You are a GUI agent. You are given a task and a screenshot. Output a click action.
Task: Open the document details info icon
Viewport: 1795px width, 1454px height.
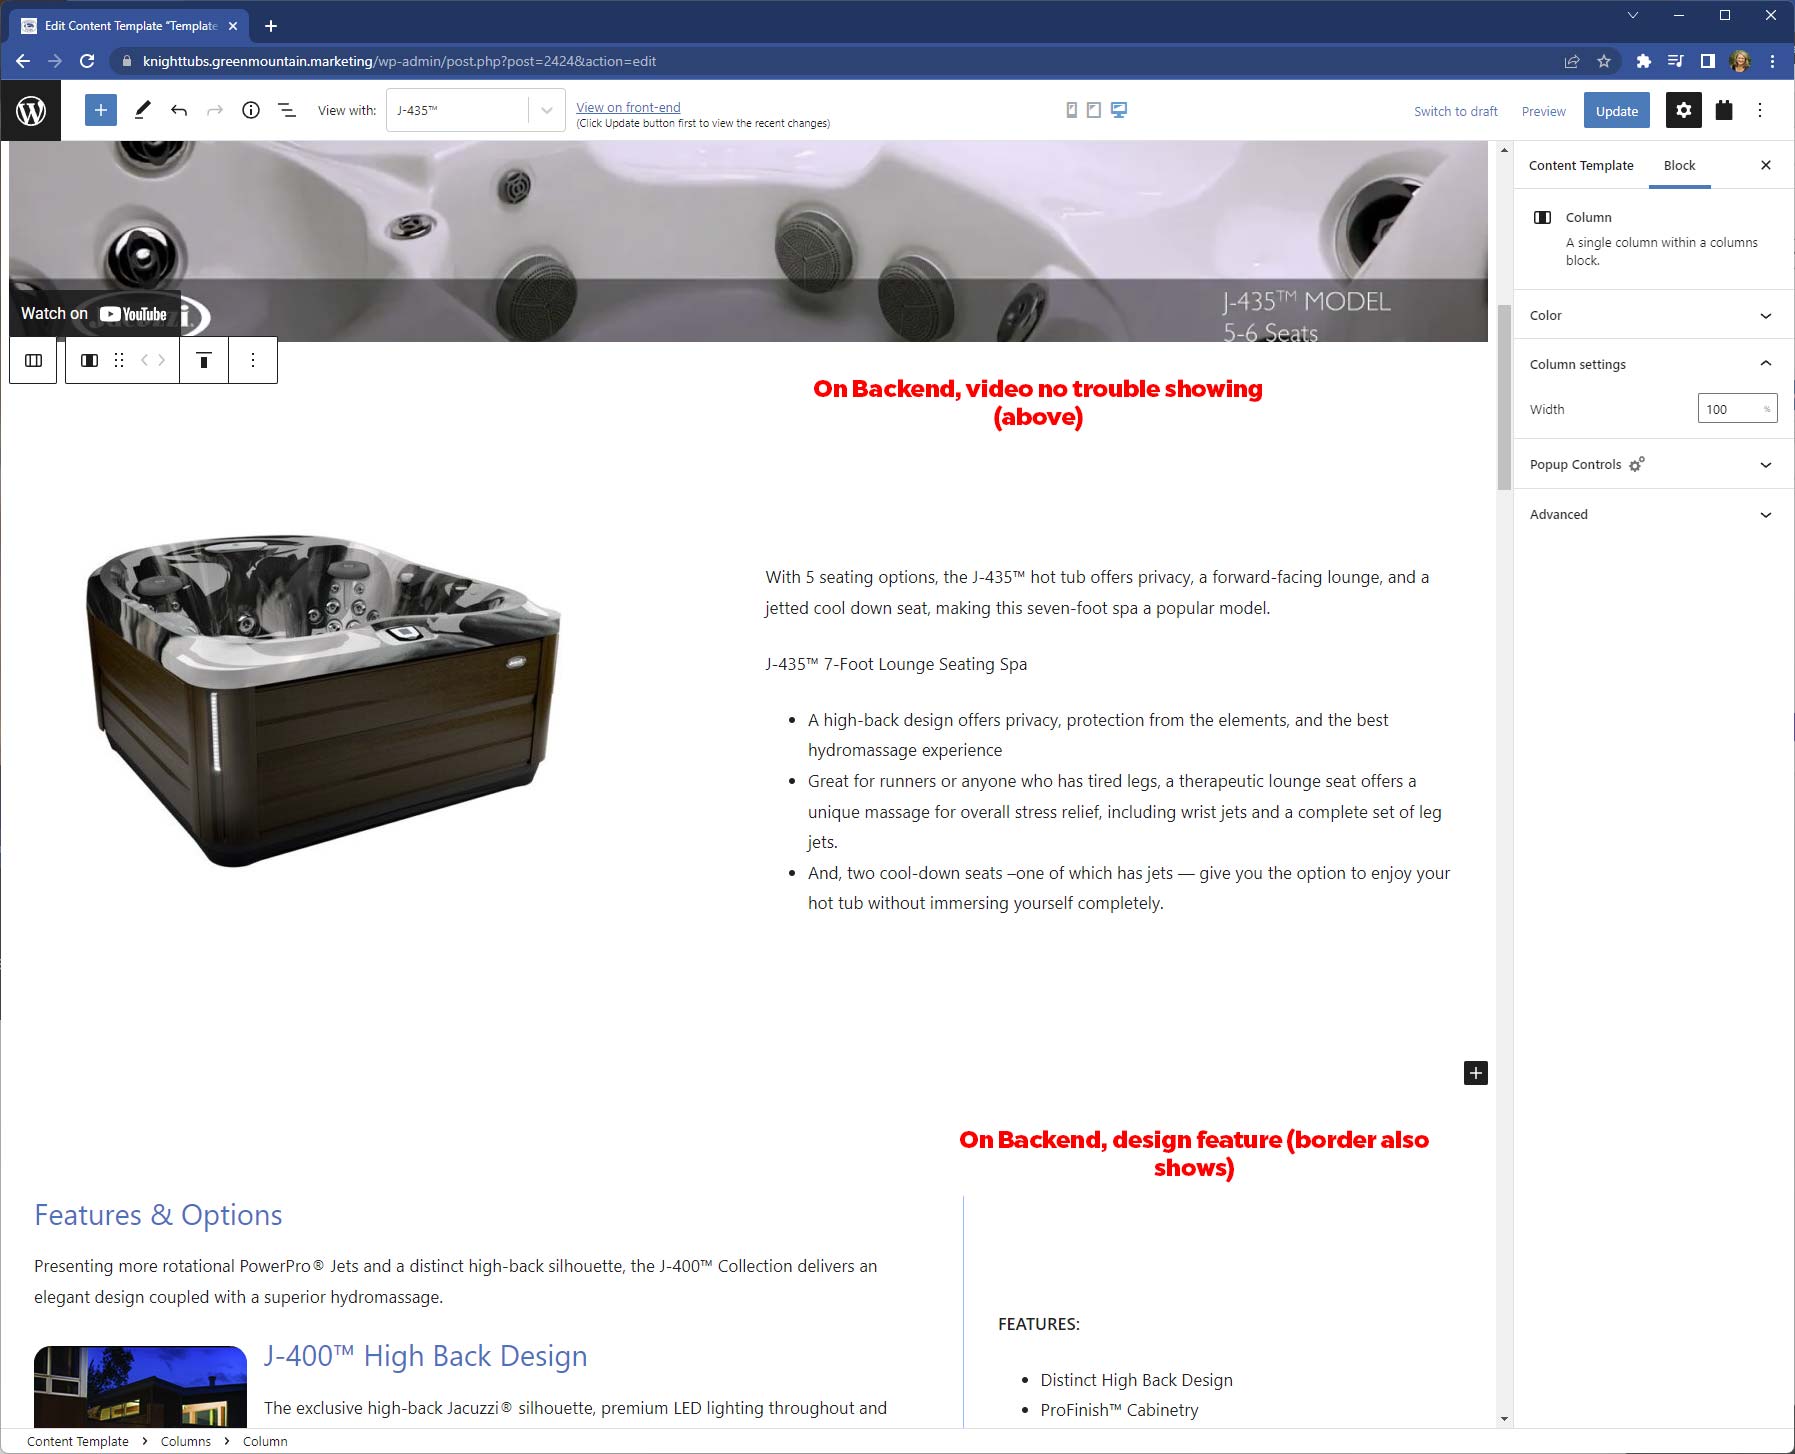coord(251,110)
